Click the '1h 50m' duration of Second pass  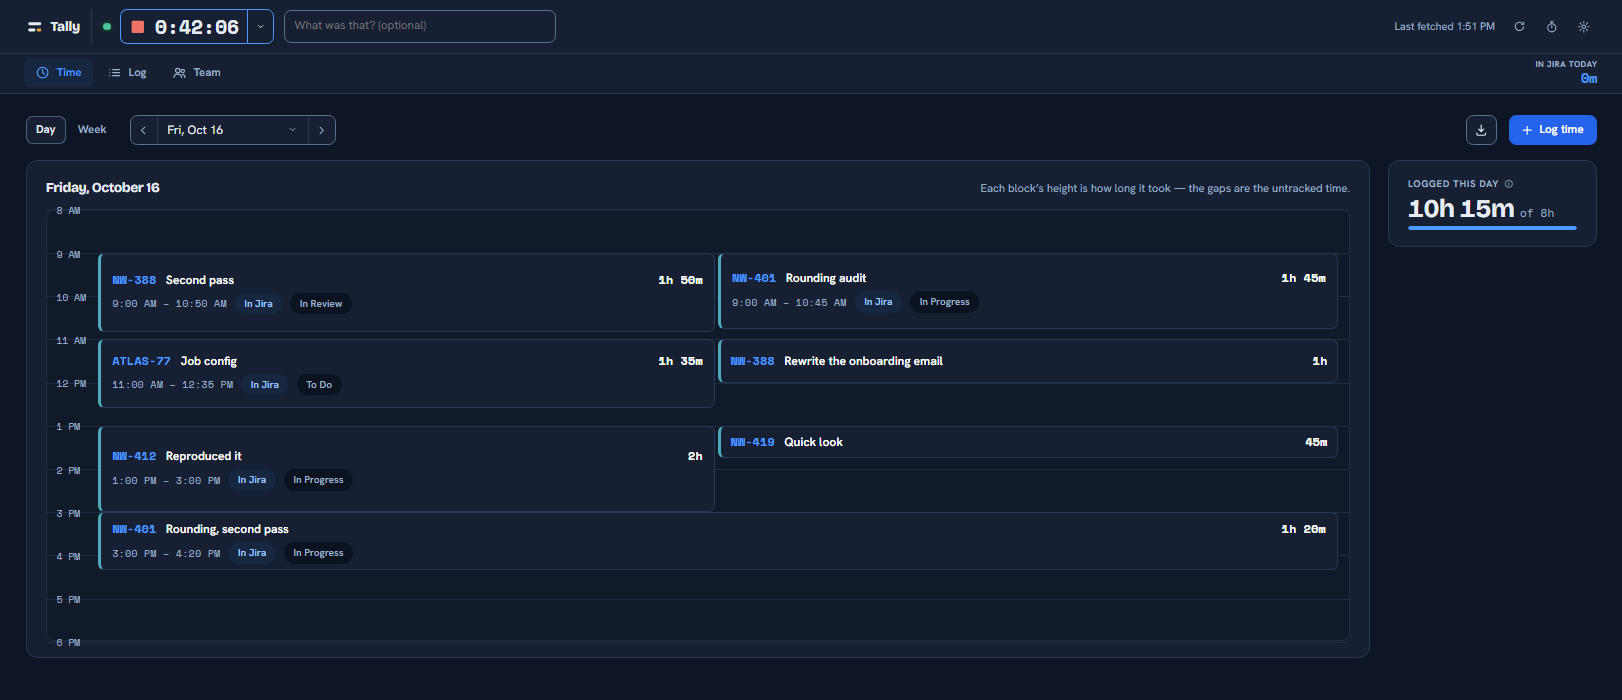pos(680,280)
